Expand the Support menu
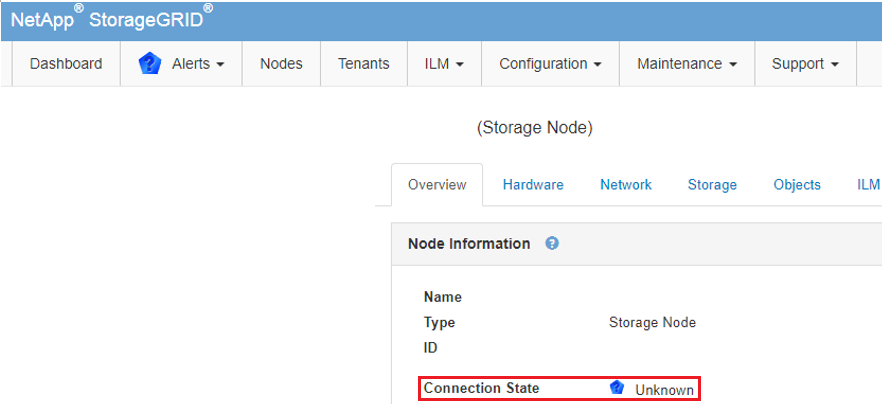 coord(805,64)
